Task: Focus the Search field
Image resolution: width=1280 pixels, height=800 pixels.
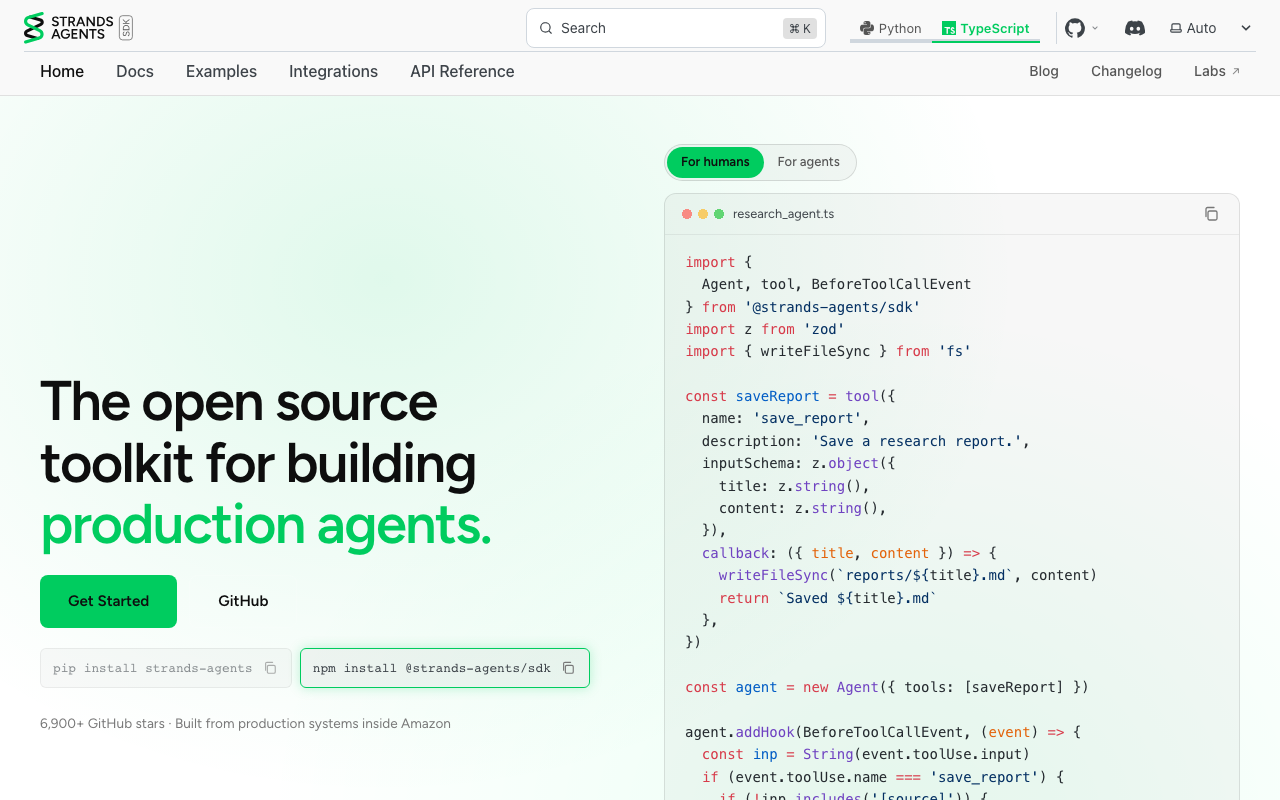Action: 676,28
